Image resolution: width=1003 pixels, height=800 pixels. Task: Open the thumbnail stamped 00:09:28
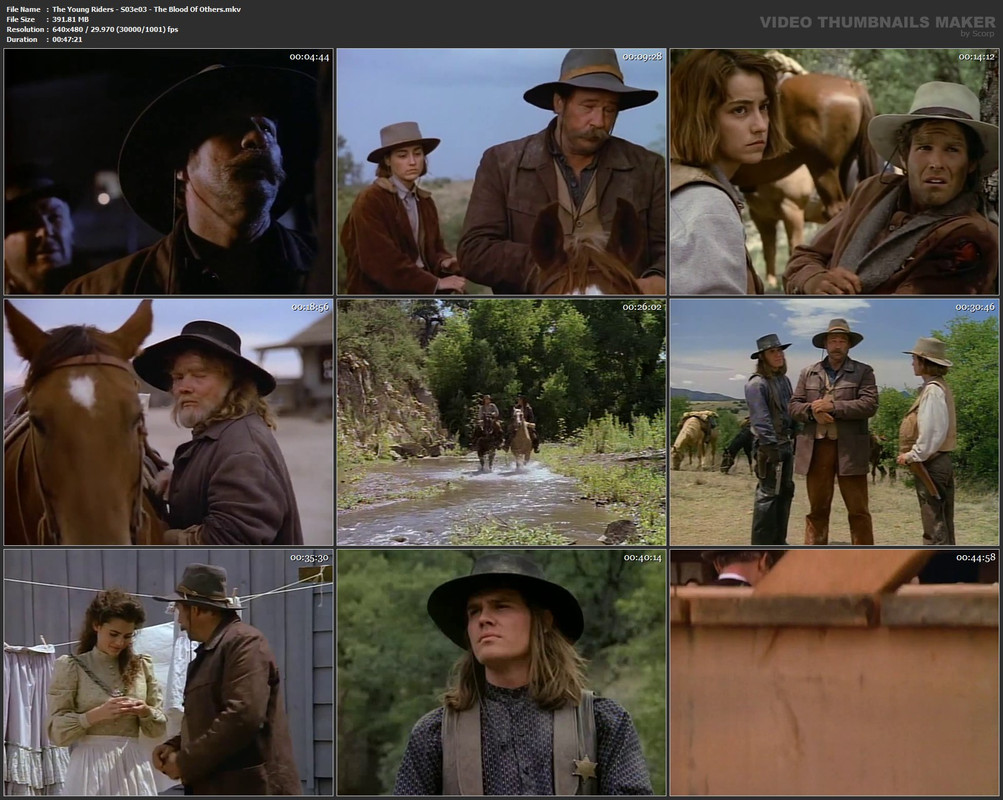pyautogui.click(x=502, y=171)
